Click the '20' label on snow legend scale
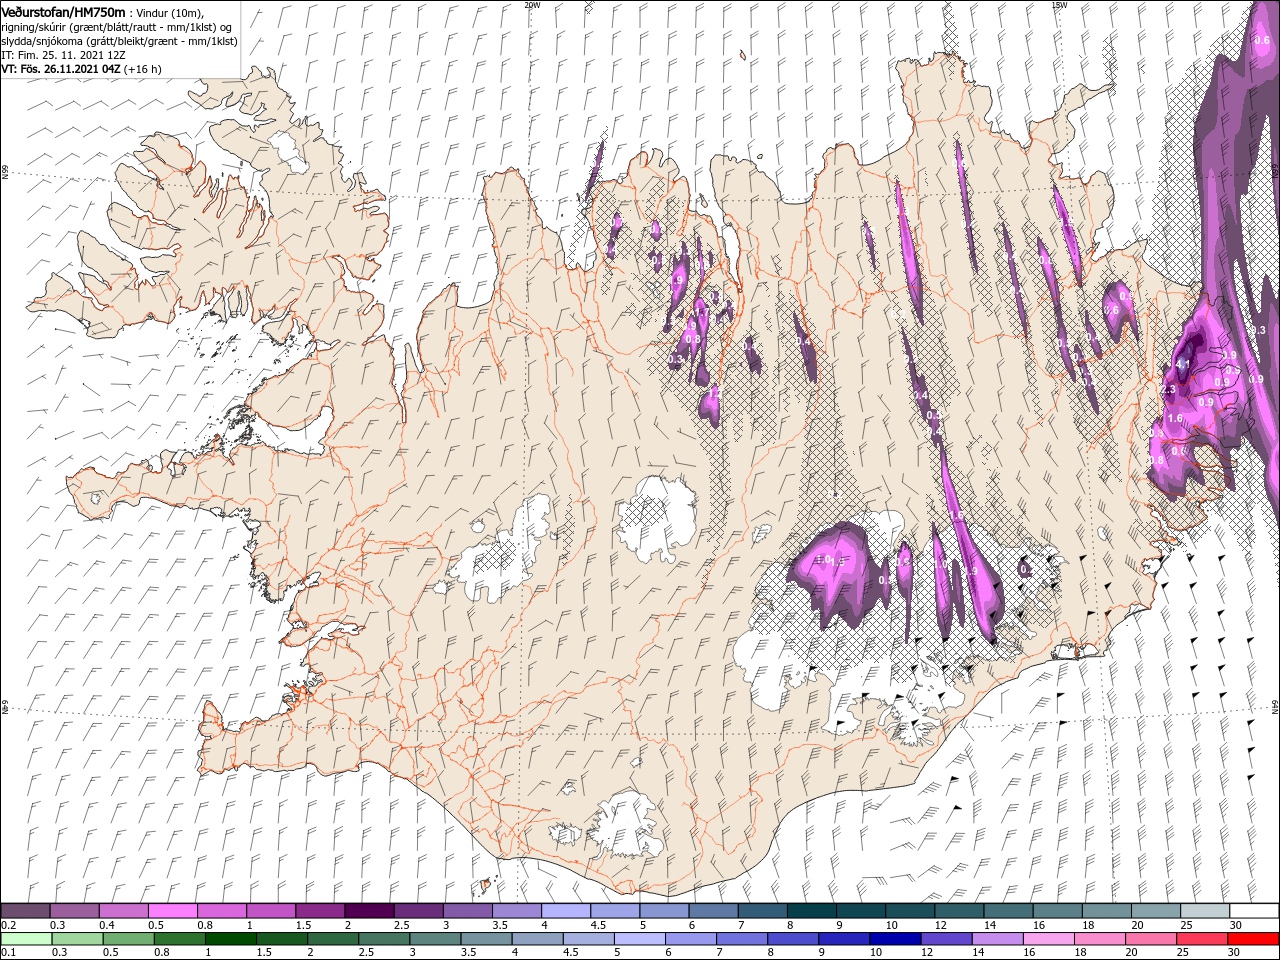 click(x=1137, y=926)
